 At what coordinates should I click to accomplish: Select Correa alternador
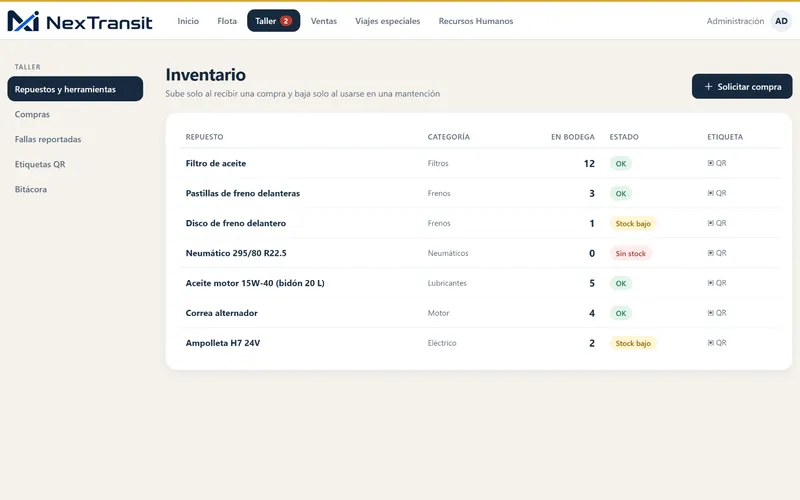[221, 313]
